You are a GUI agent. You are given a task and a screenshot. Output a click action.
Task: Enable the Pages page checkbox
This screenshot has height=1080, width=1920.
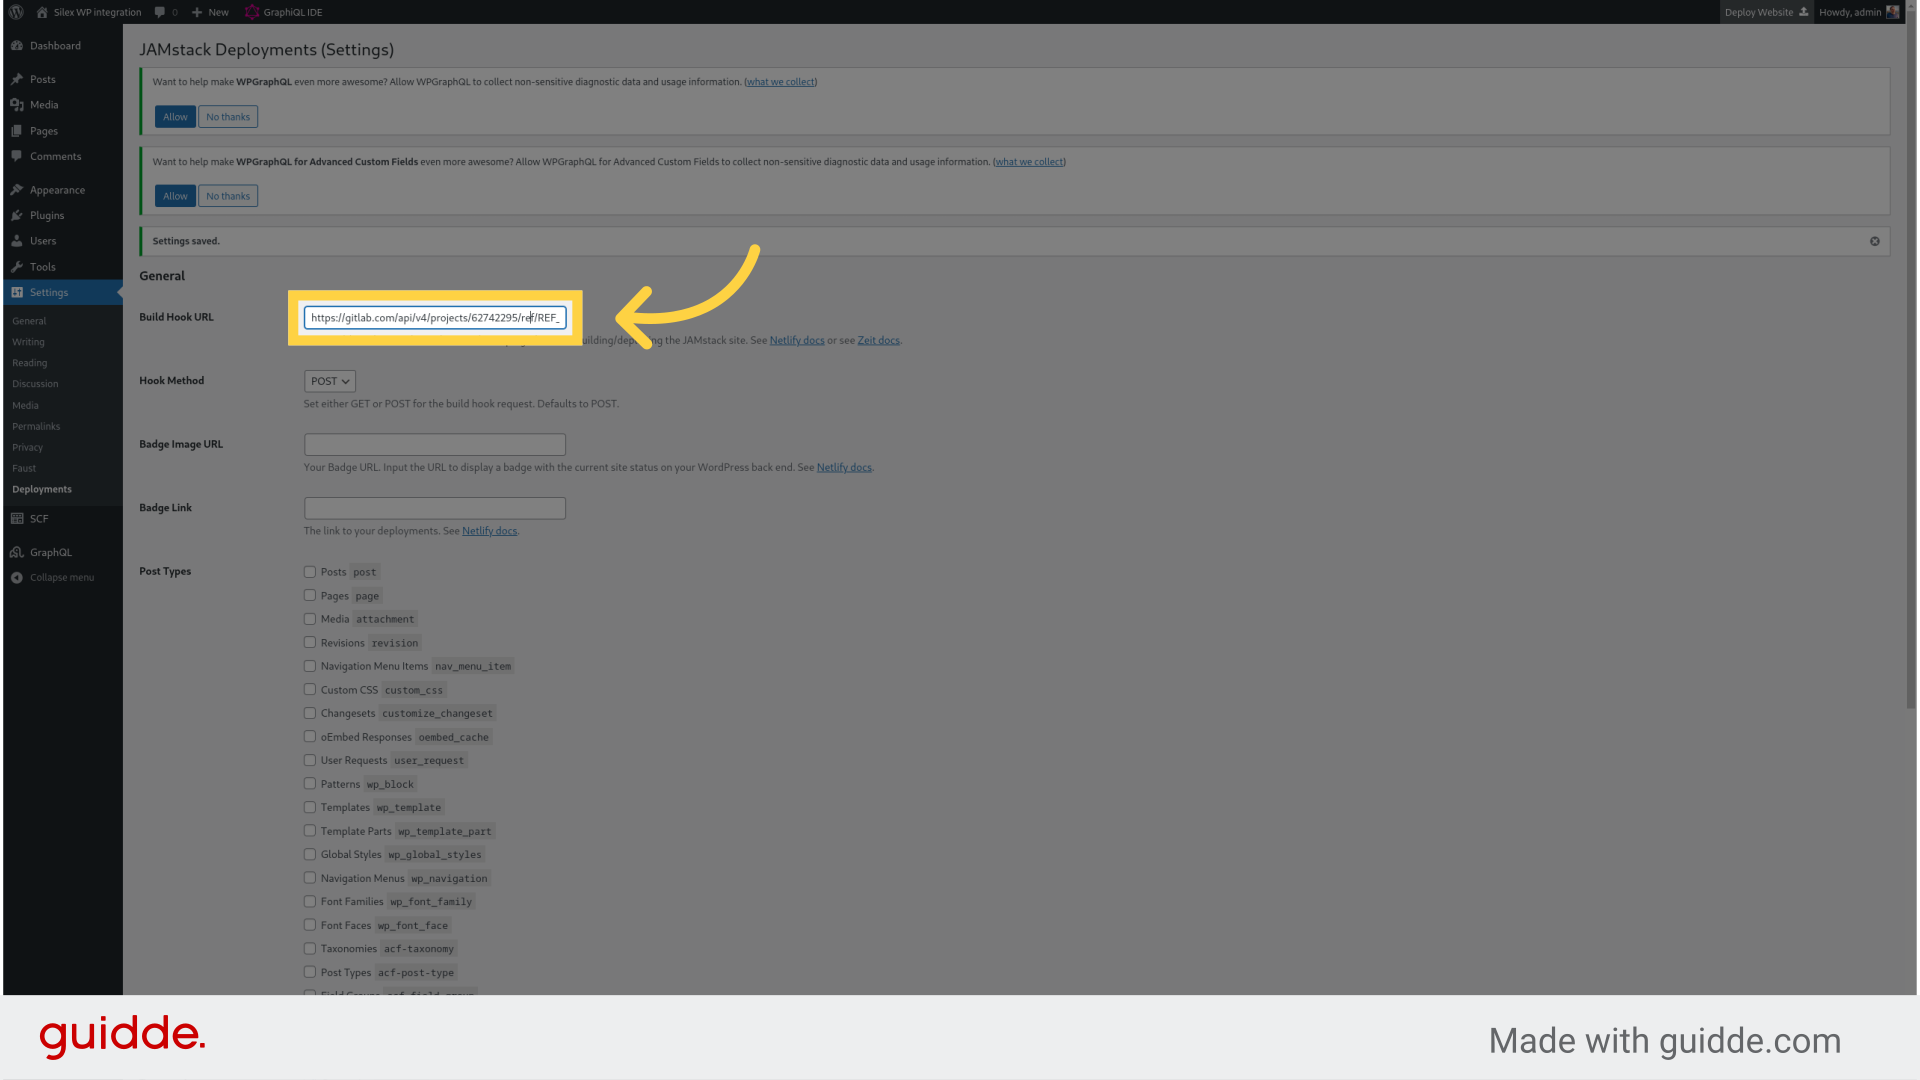coord(310,595)
